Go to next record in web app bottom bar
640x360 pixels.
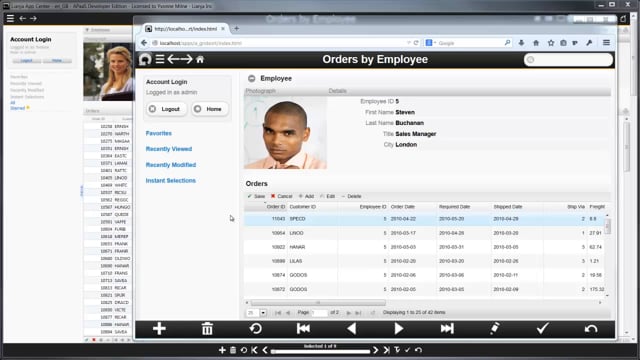(399, 329)
